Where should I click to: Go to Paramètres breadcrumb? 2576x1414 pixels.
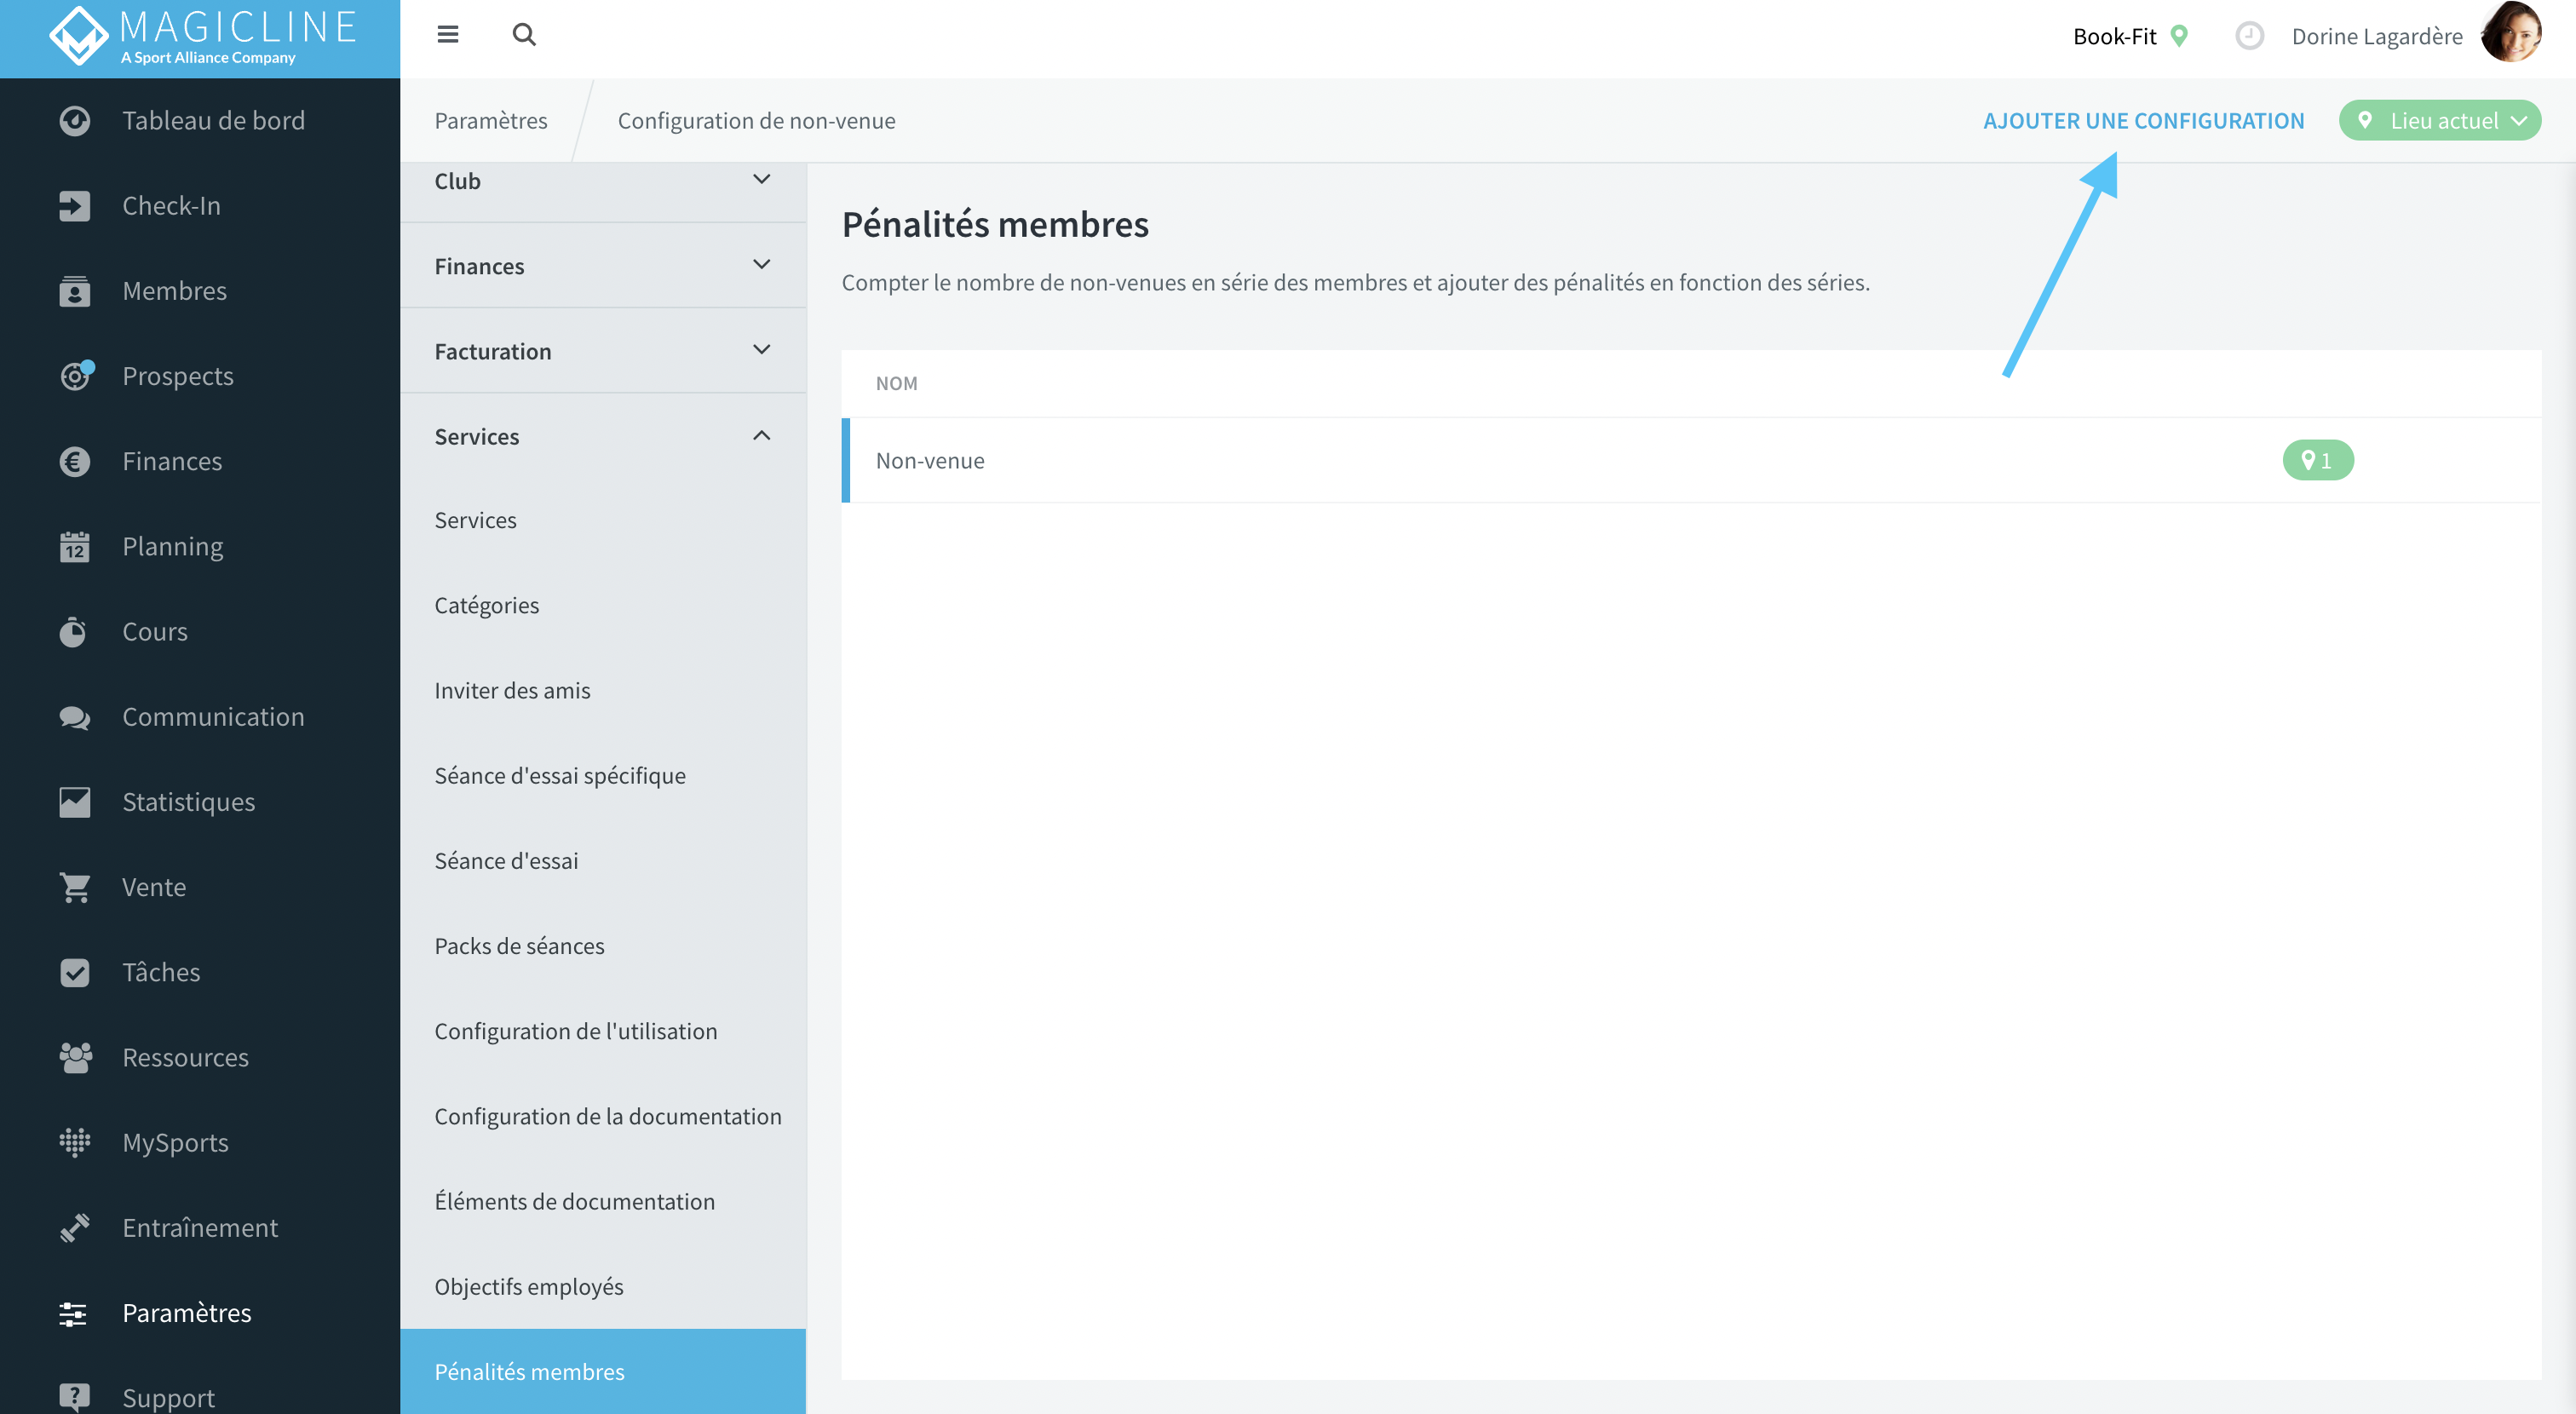pos(491,120)
